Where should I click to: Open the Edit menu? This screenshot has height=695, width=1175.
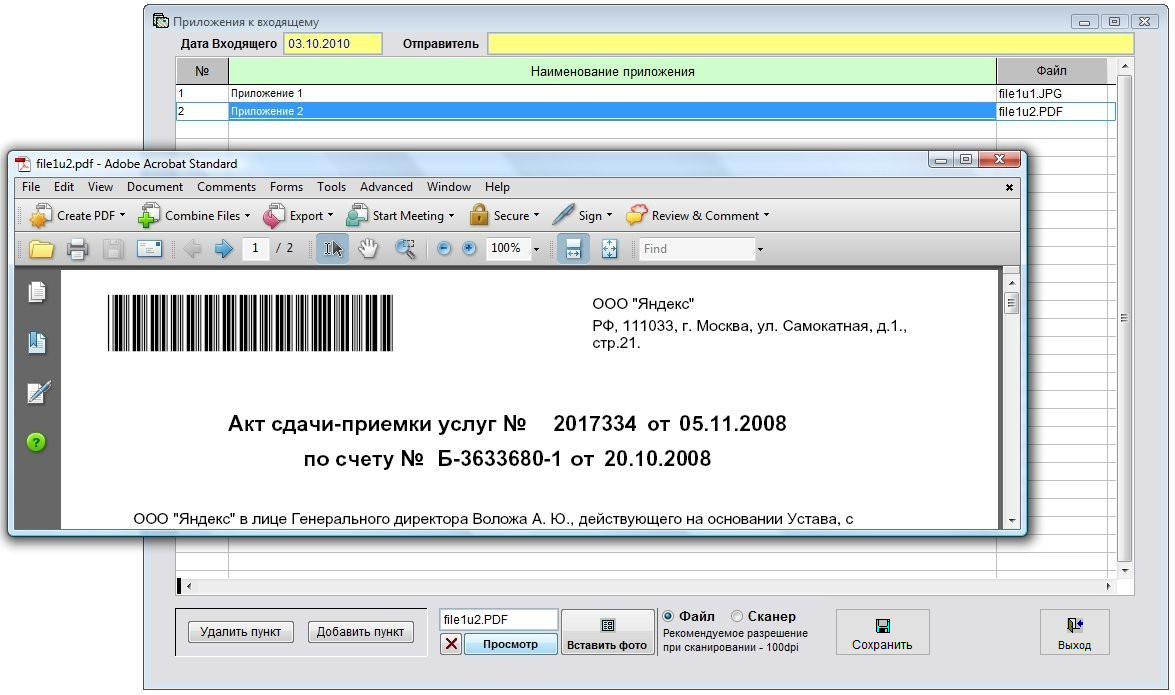tap(64, 187)
